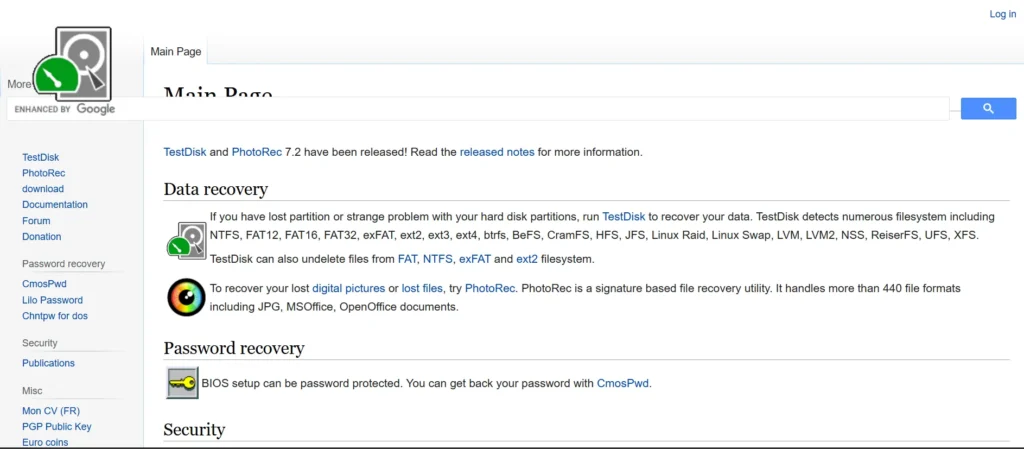Click 'run TestDisk' link in Data recovery
Screen dimensions: 1024x449
[x=624, y=216]
